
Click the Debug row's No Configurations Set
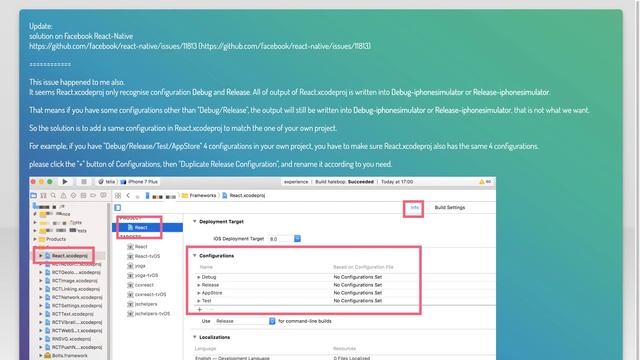[x=358, y=277]
